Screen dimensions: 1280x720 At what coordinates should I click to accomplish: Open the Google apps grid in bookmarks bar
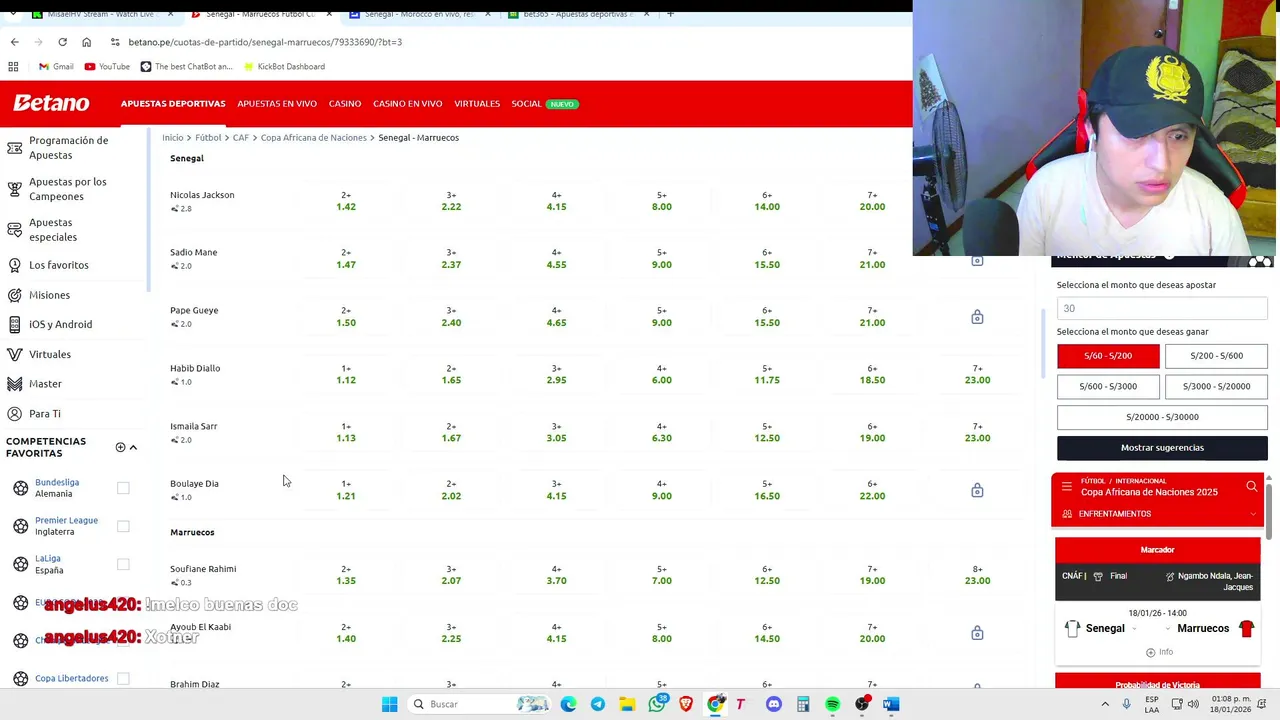point(13,66)
